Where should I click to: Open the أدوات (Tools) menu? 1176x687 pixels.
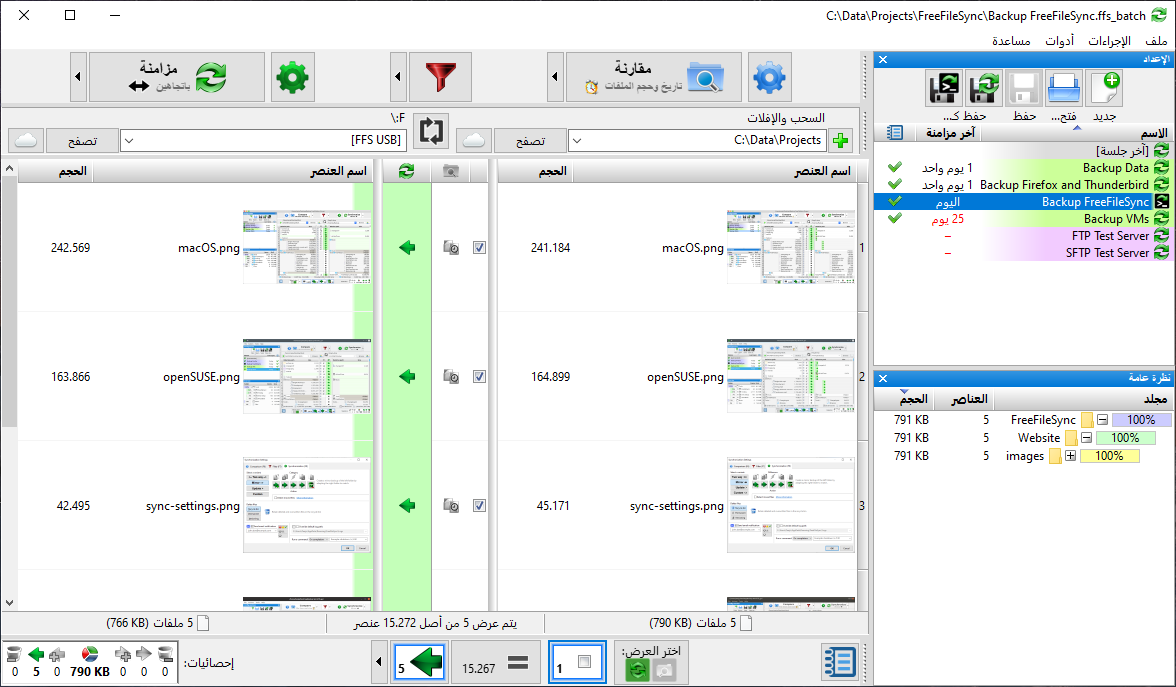point(1060,41)
